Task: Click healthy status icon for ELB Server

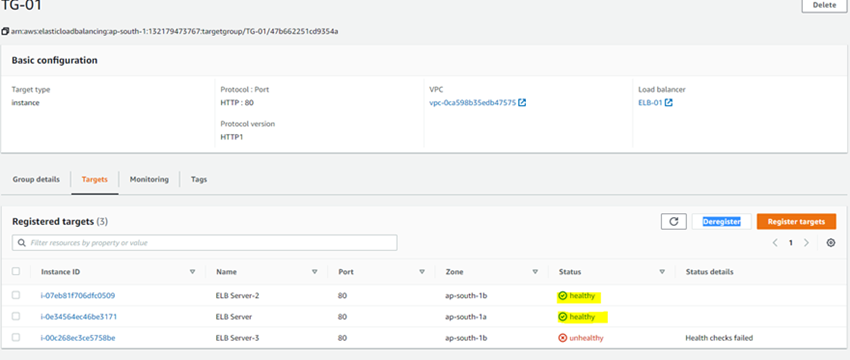Action: [x=563, y=317]
